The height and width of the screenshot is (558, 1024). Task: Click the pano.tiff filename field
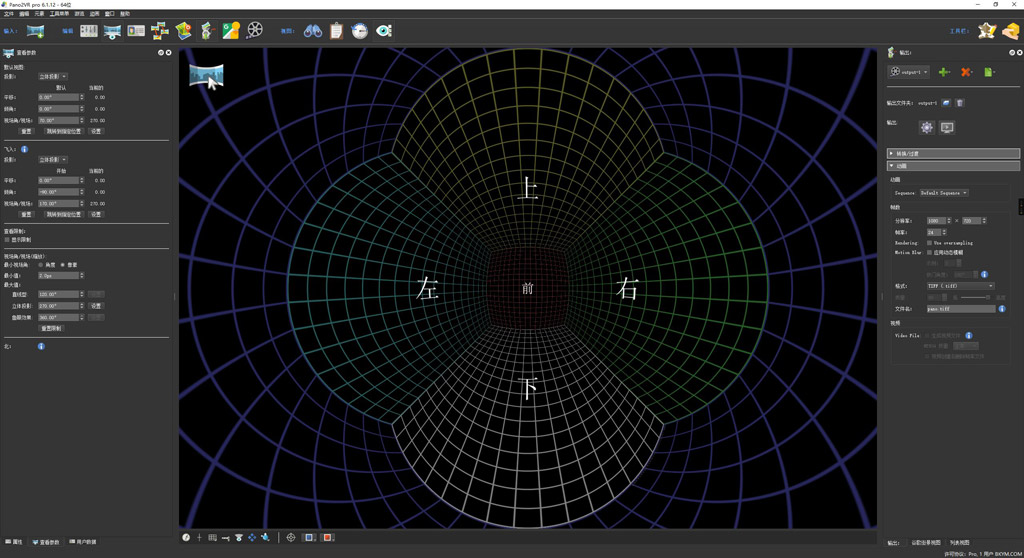[x=960, y=308]
